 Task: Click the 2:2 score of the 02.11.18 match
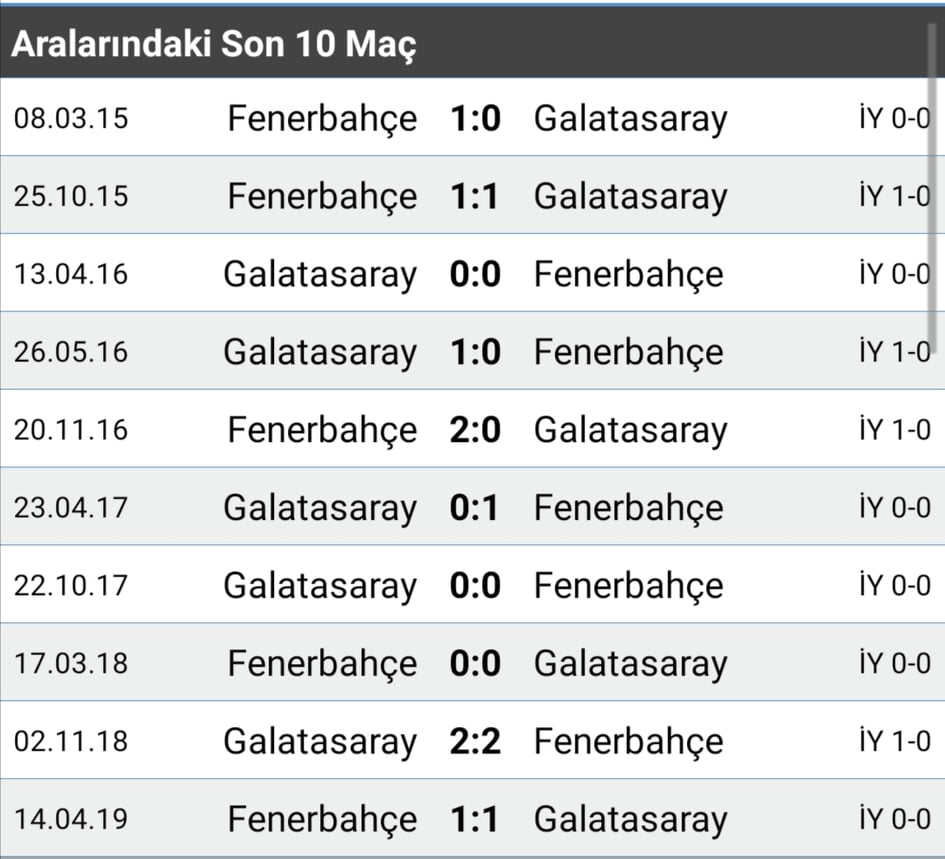[x=475, y=741]
